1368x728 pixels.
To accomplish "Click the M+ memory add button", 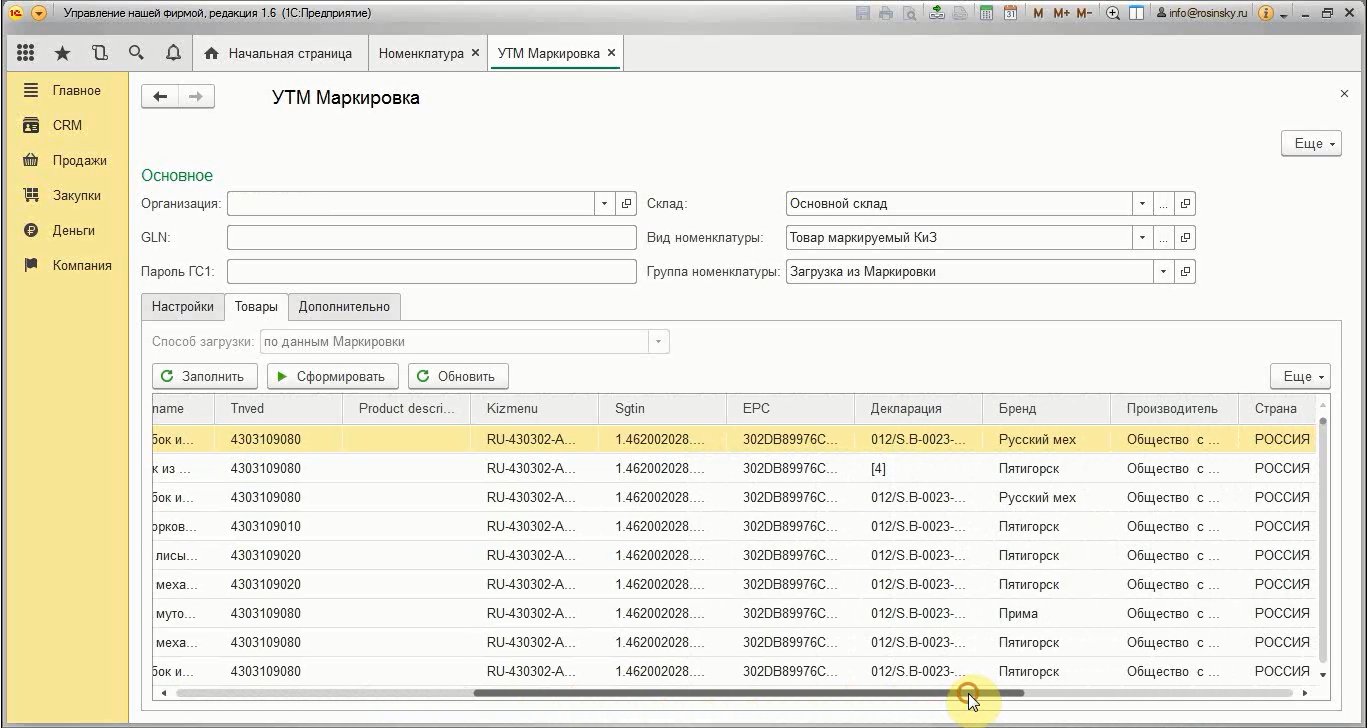I will [x=1061, y=13].
